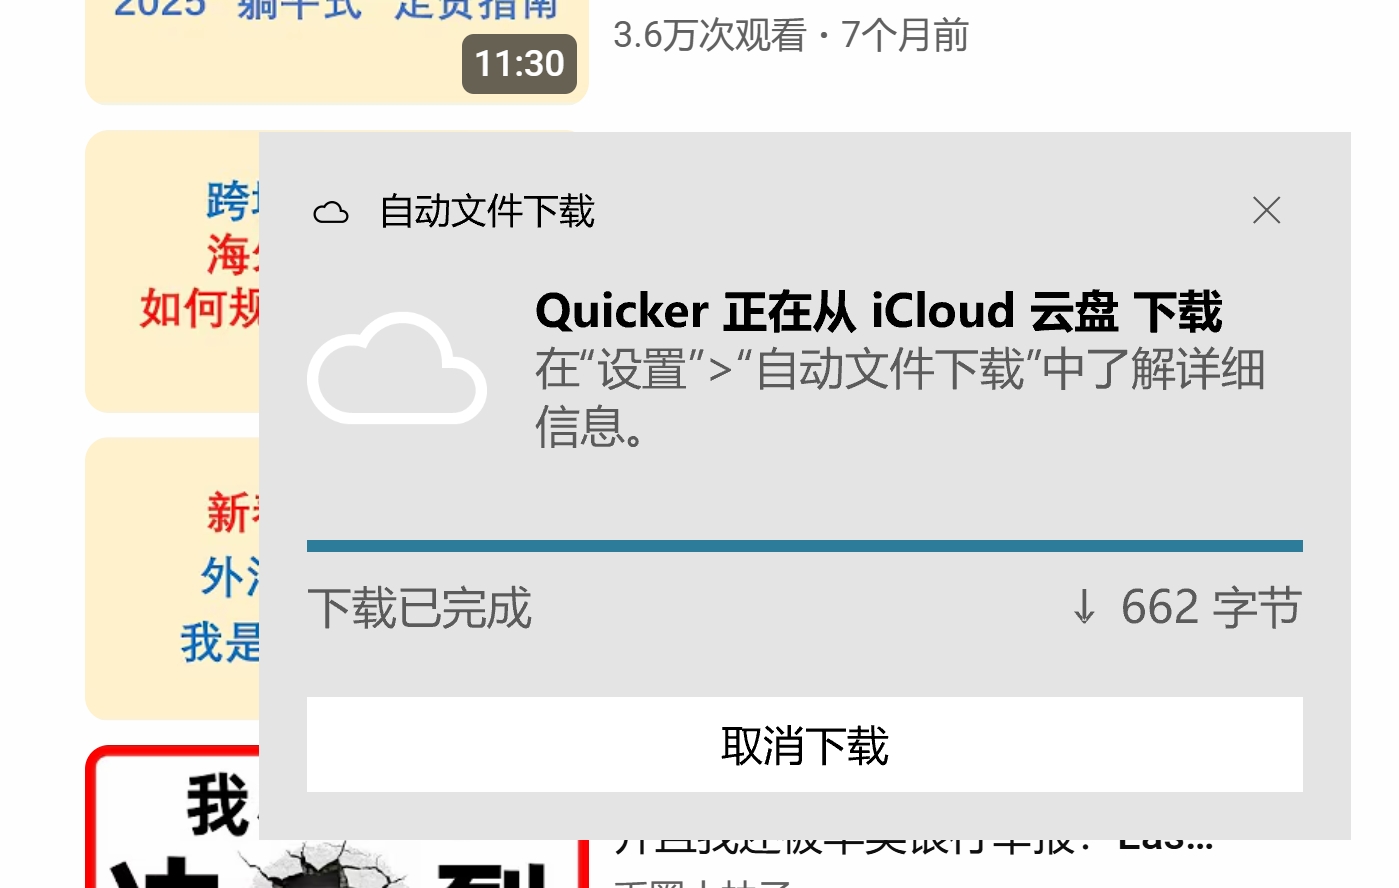Dismiss the iCloud download notification
Image resolution: width=1399 pixels, height=888 pixels.
(x=1267, y=210)
